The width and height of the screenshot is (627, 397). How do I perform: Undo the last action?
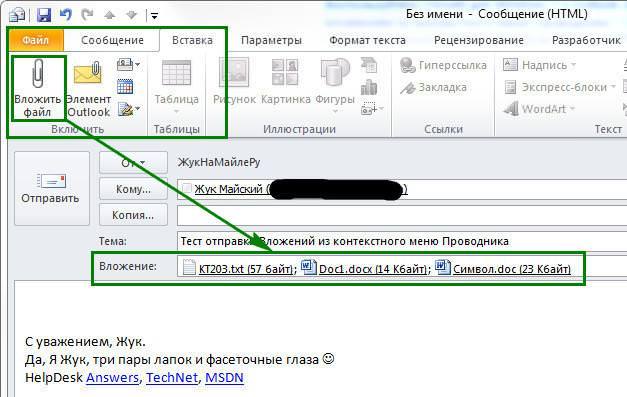click(66, 15)
